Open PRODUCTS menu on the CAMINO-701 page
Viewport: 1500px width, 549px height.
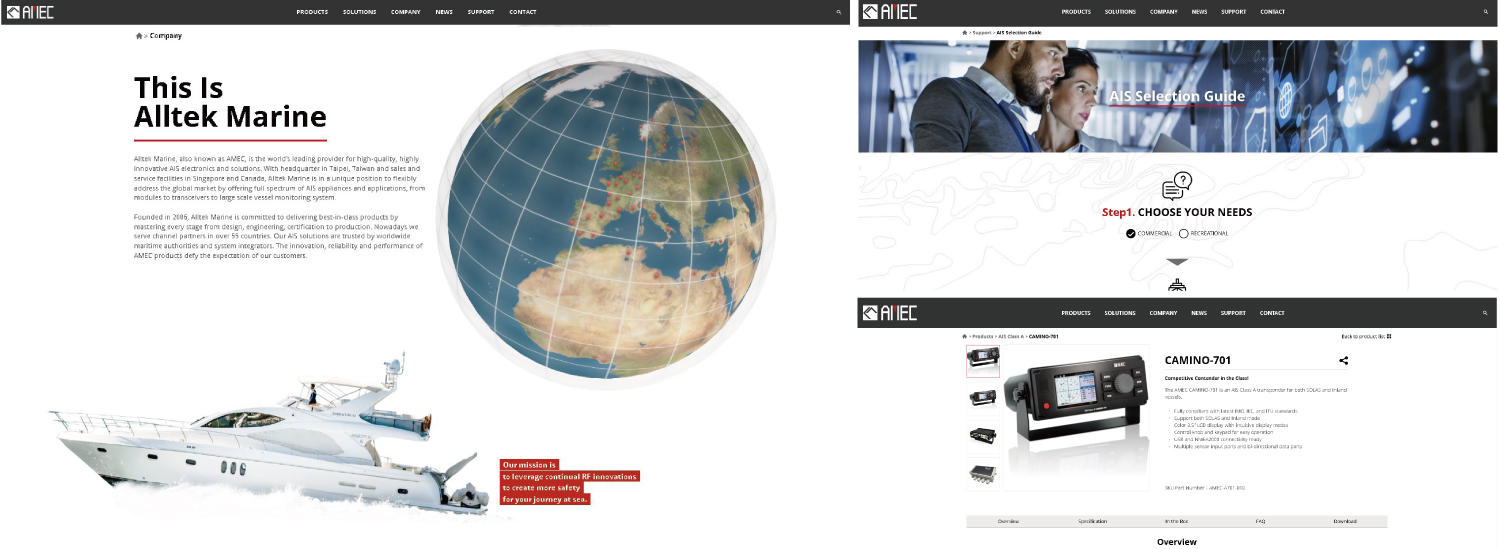click(x=1076, y=313)
